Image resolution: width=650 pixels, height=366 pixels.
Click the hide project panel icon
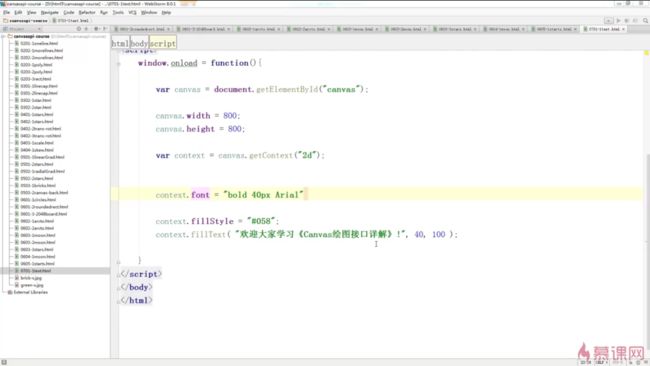[104, 29]
